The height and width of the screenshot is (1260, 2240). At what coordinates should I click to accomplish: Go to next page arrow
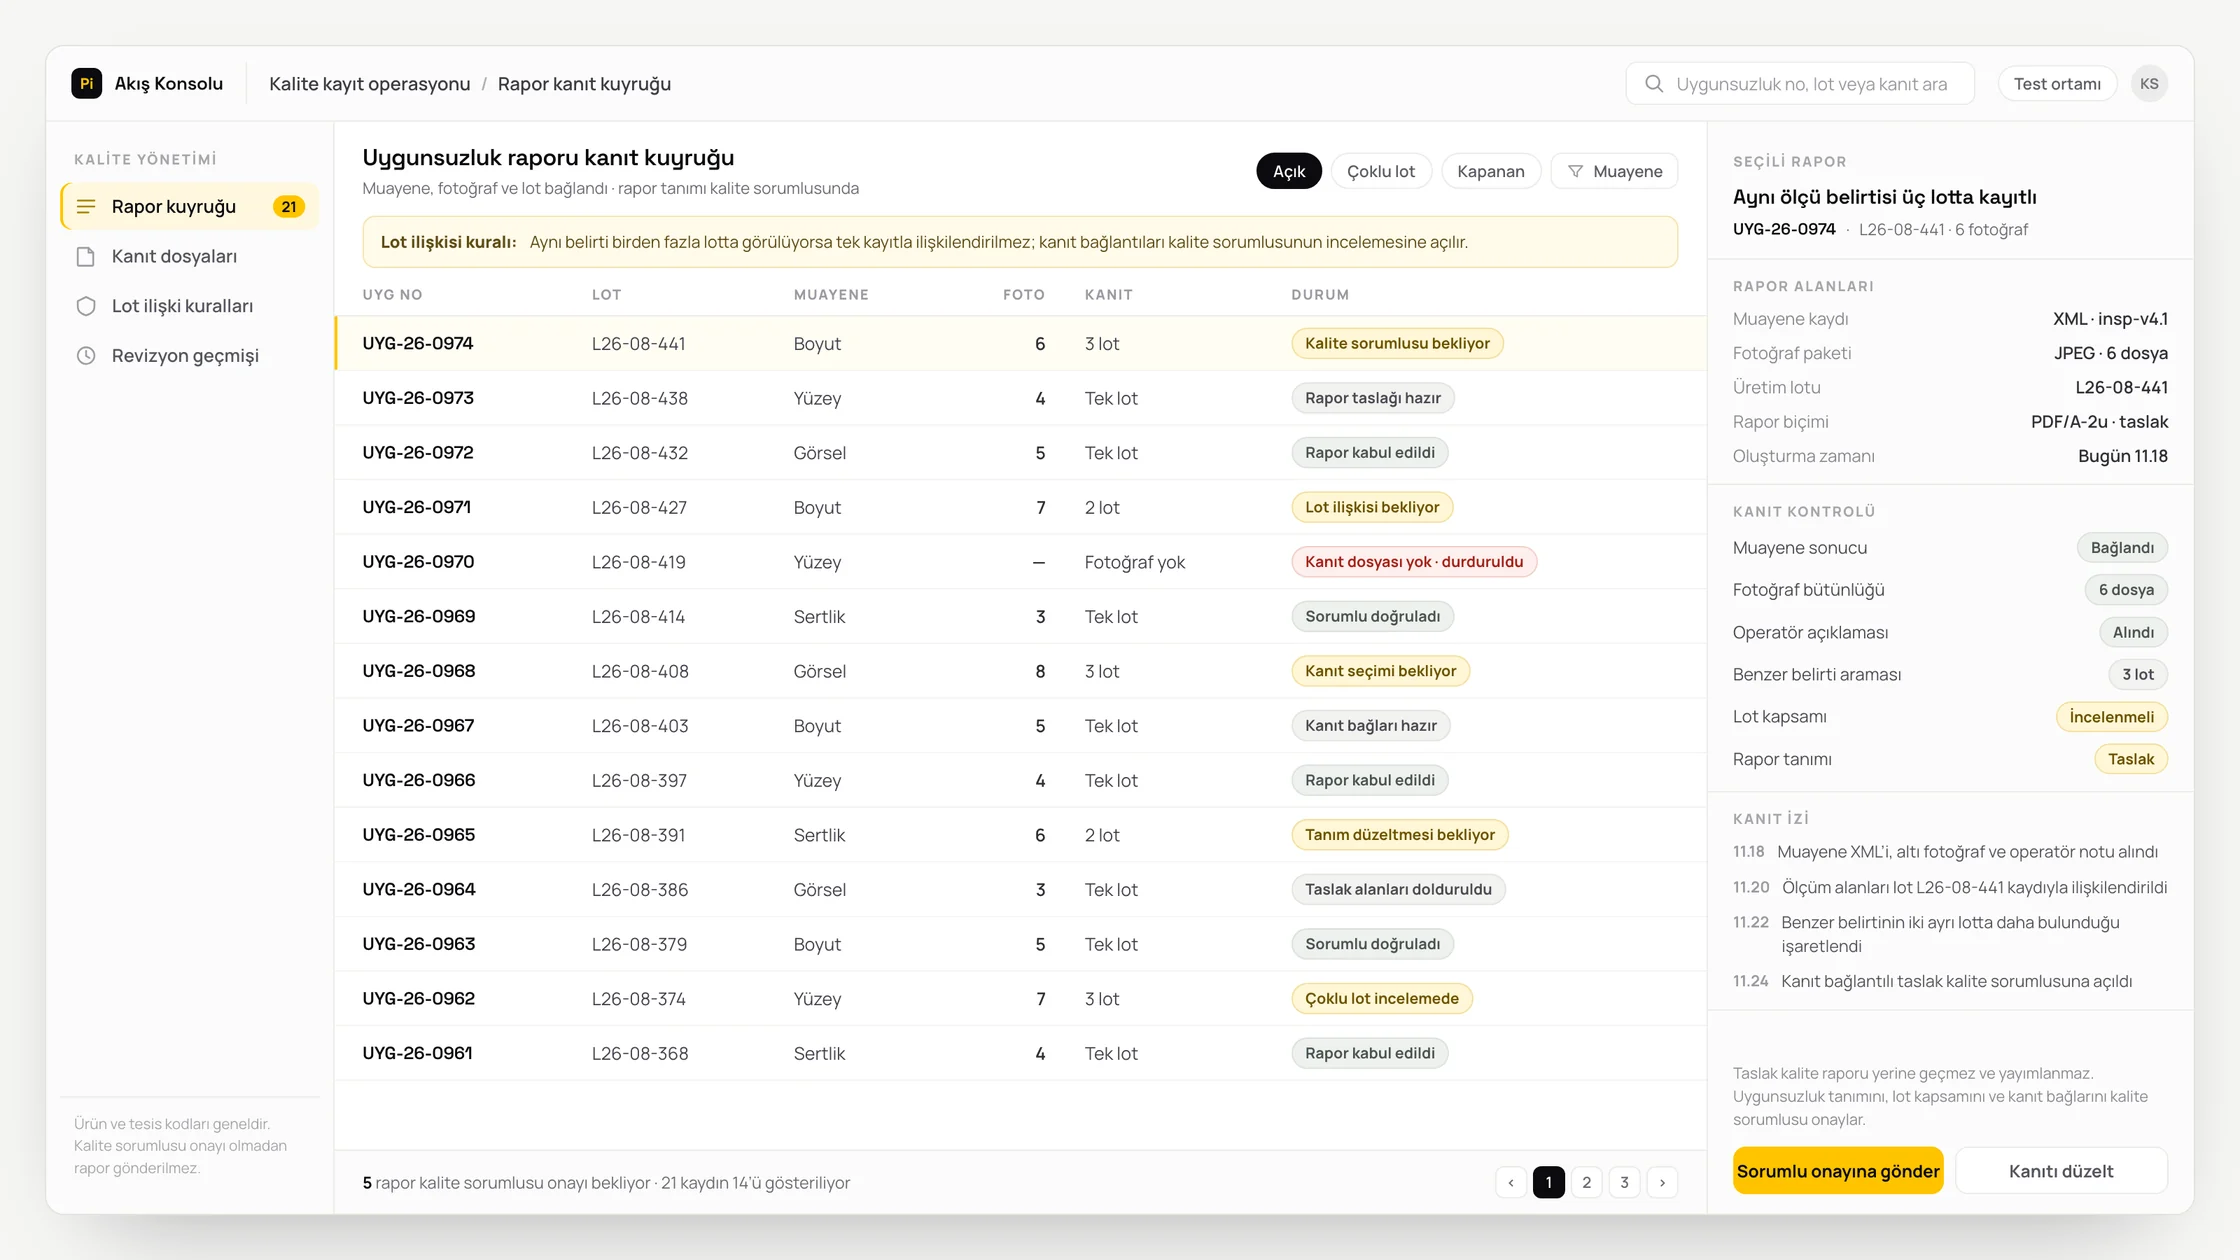point(1663,1182)
